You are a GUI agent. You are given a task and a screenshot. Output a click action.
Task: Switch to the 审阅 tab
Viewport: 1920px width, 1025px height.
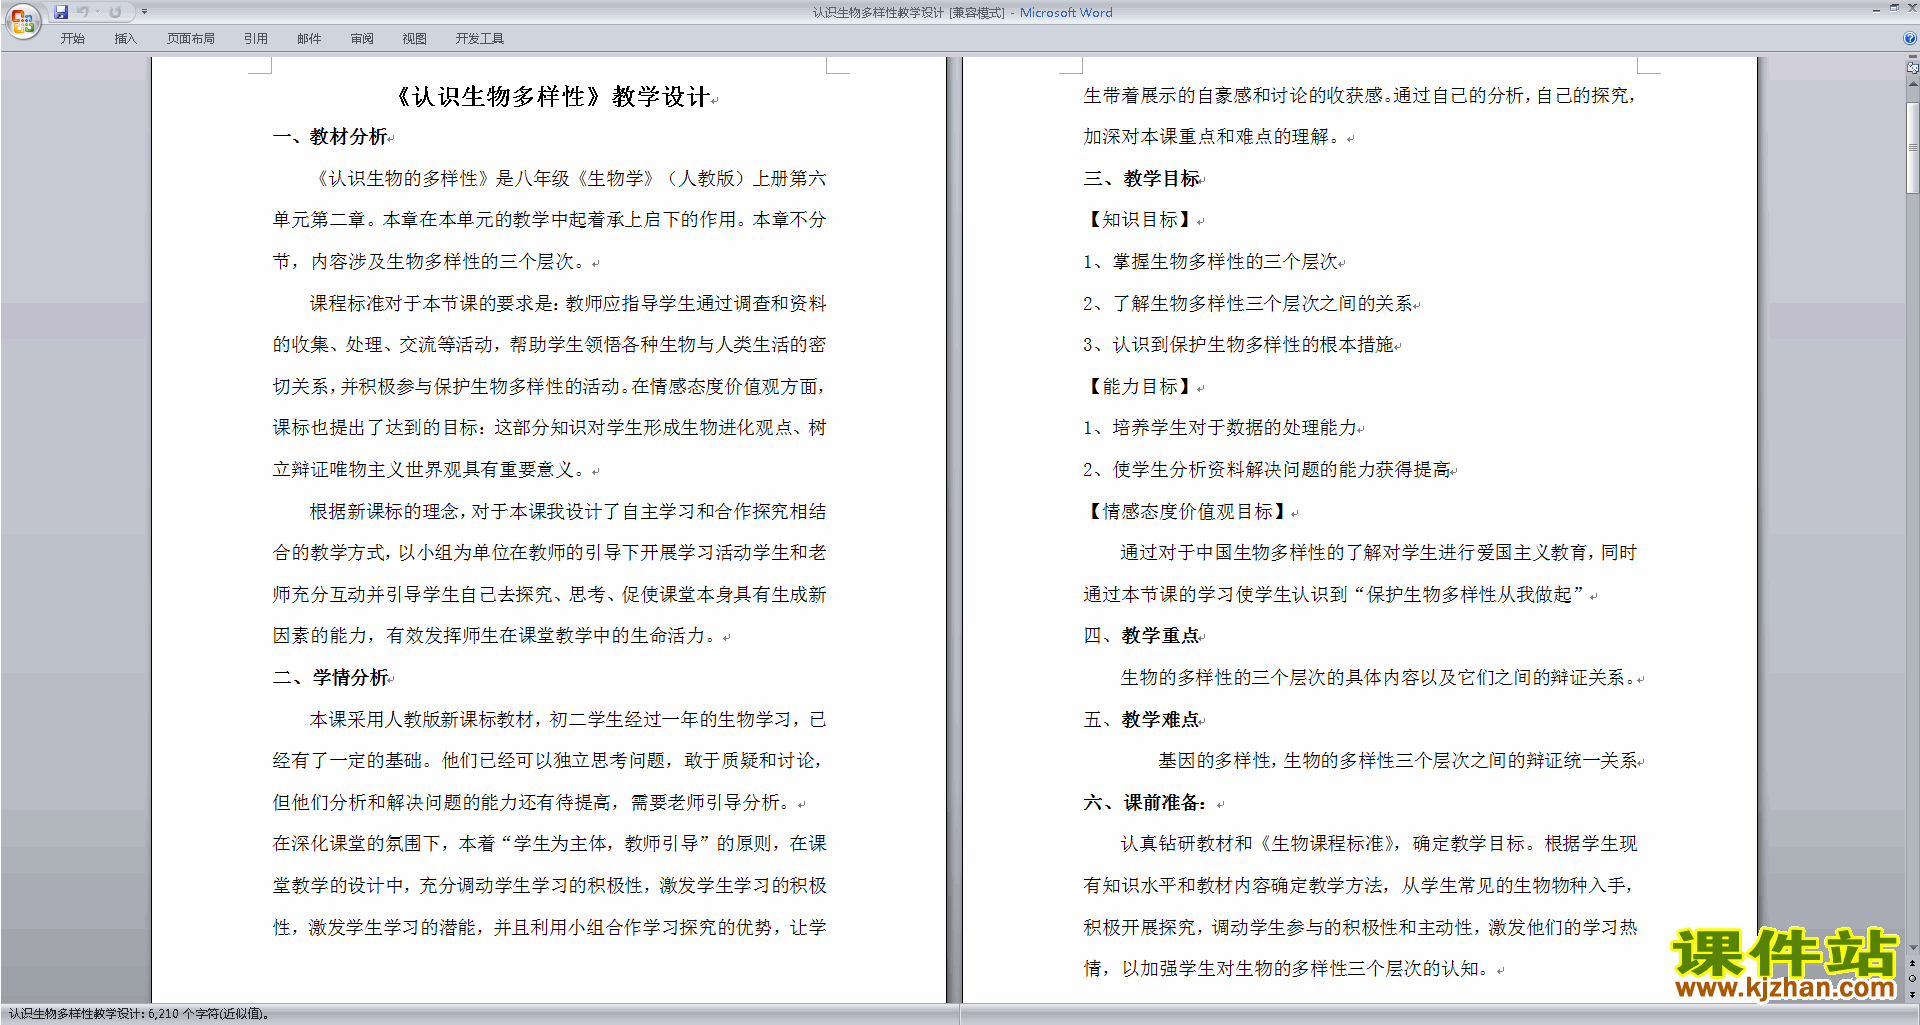coord(362,38)
